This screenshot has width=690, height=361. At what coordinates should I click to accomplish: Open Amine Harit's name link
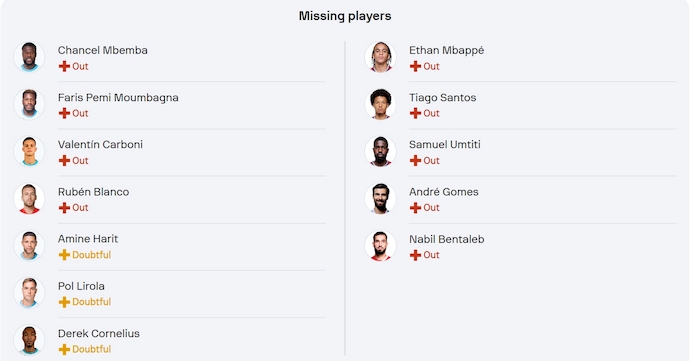point(88,239)
